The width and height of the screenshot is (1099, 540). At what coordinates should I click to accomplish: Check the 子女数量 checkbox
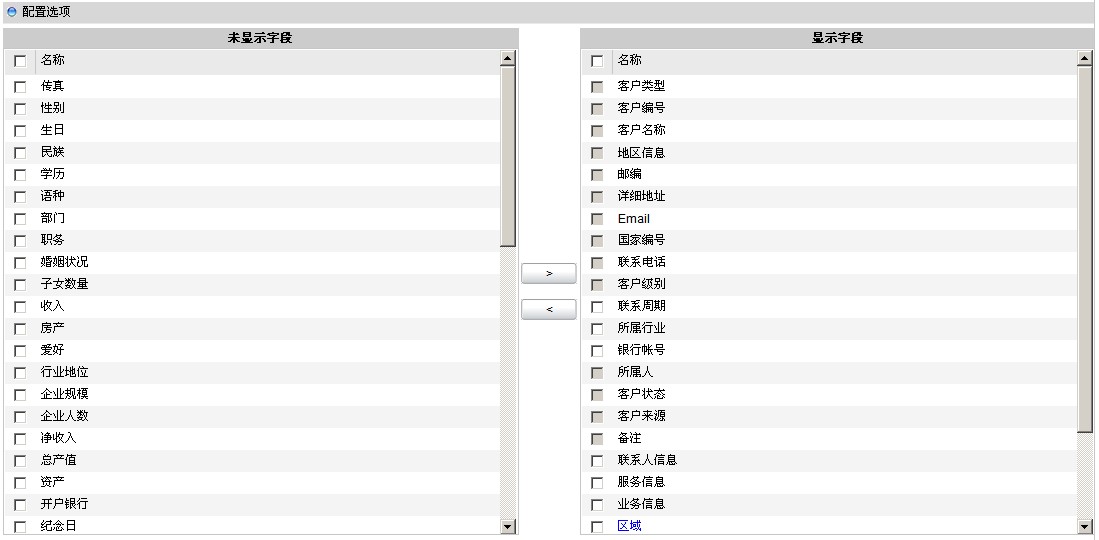[20, 285]
